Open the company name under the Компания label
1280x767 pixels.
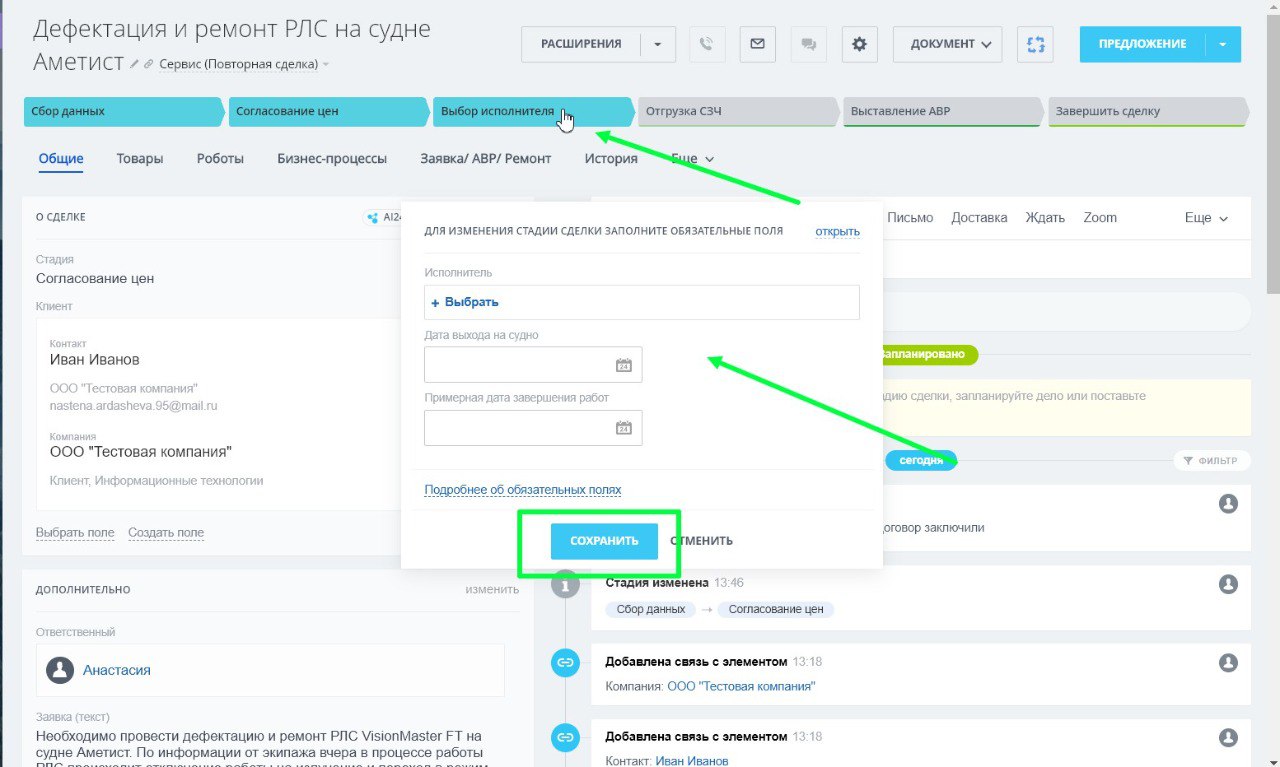(x=141, y=452)
